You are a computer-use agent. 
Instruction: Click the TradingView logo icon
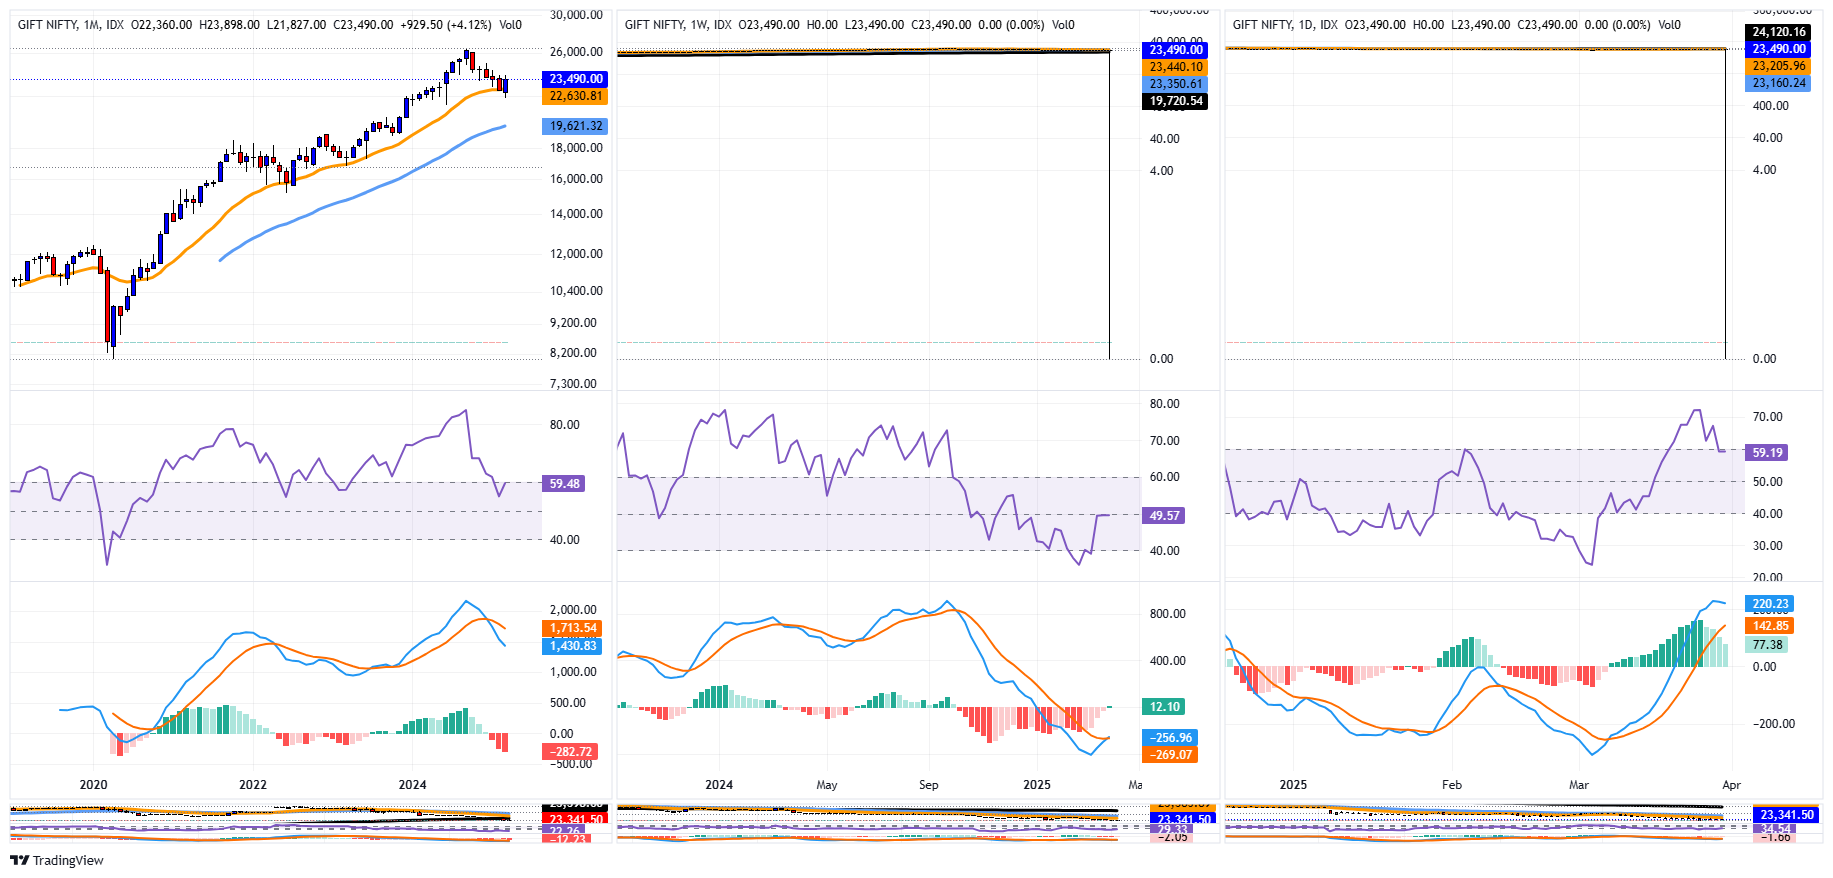[19, 860]
